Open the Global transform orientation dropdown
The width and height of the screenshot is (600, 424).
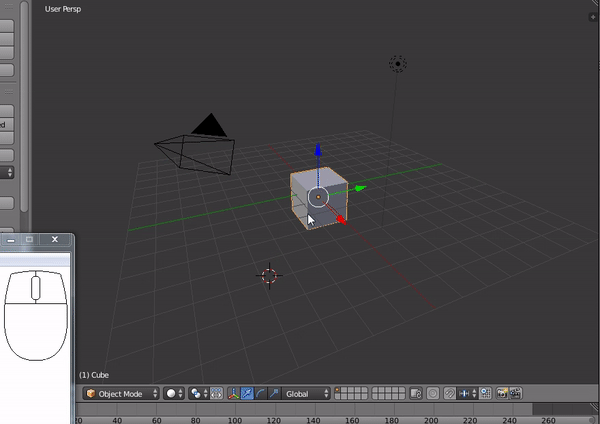(x=307, y=394)
